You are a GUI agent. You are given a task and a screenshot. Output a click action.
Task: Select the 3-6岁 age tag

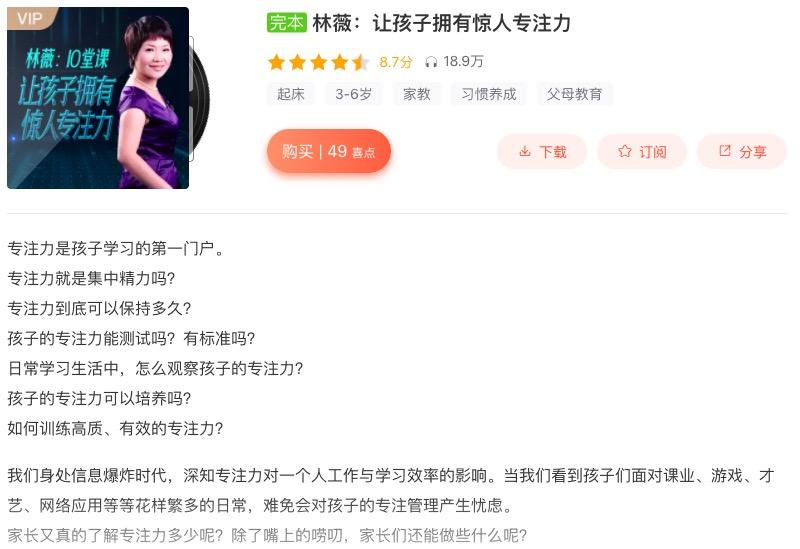click(x=354, y=94)
